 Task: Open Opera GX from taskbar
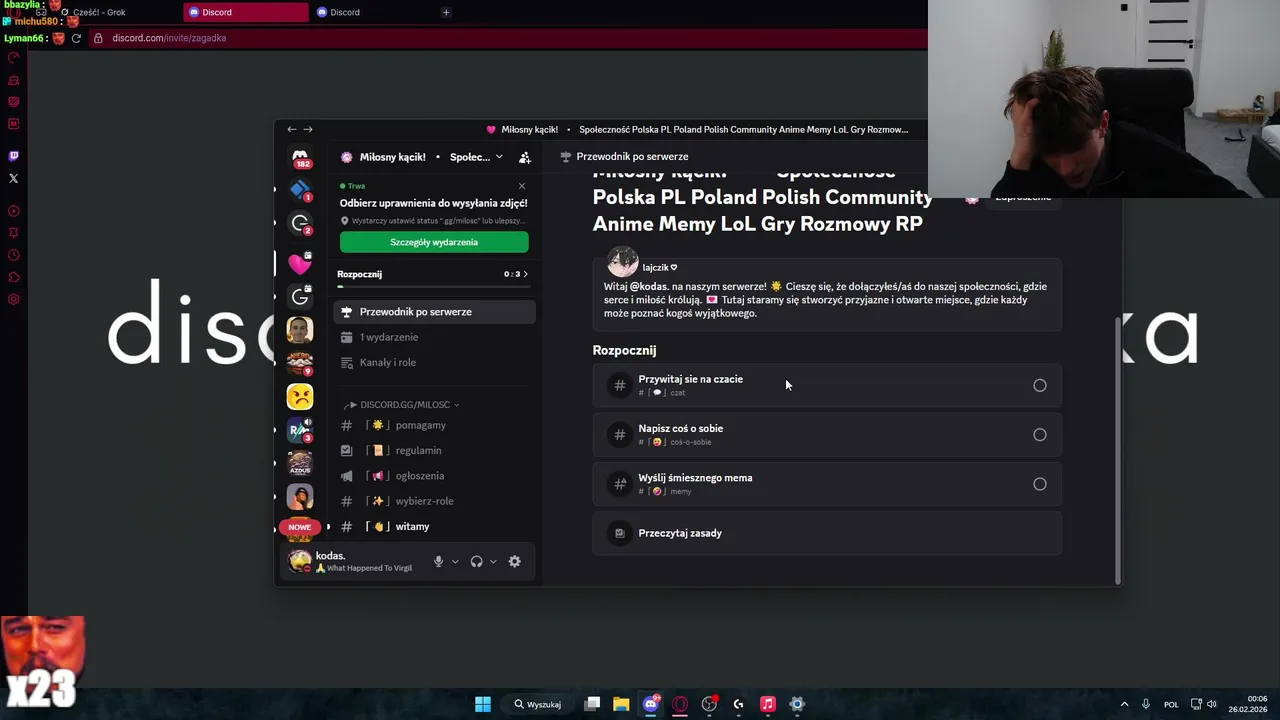(680, 704)
